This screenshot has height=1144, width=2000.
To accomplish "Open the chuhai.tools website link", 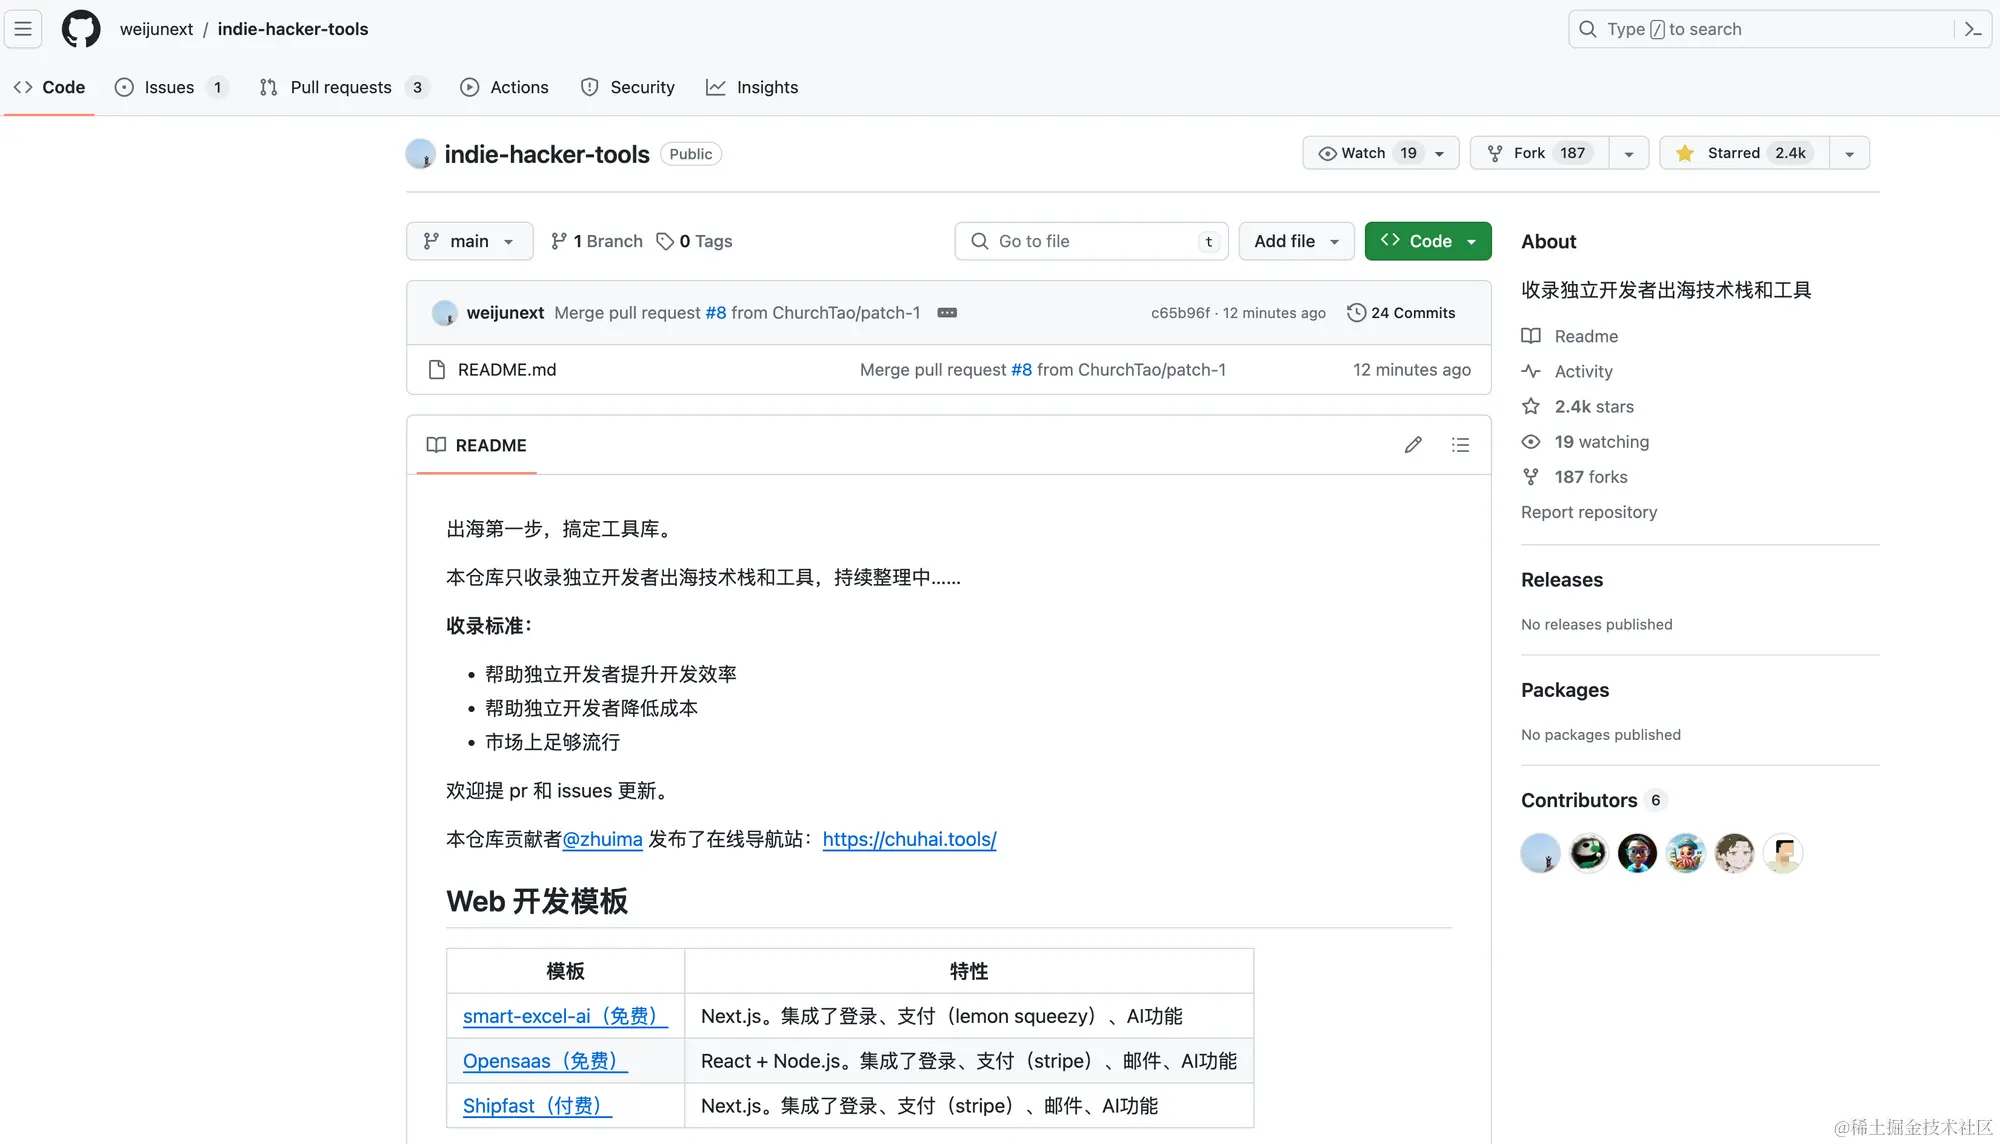I will point(910,839).
